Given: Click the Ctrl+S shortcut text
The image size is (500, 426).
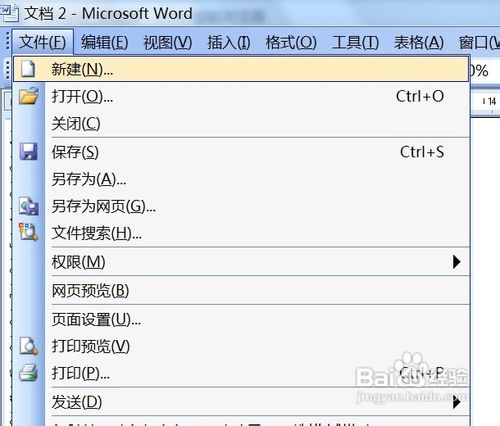Looking at the screenshot, I should pos(422,152).
